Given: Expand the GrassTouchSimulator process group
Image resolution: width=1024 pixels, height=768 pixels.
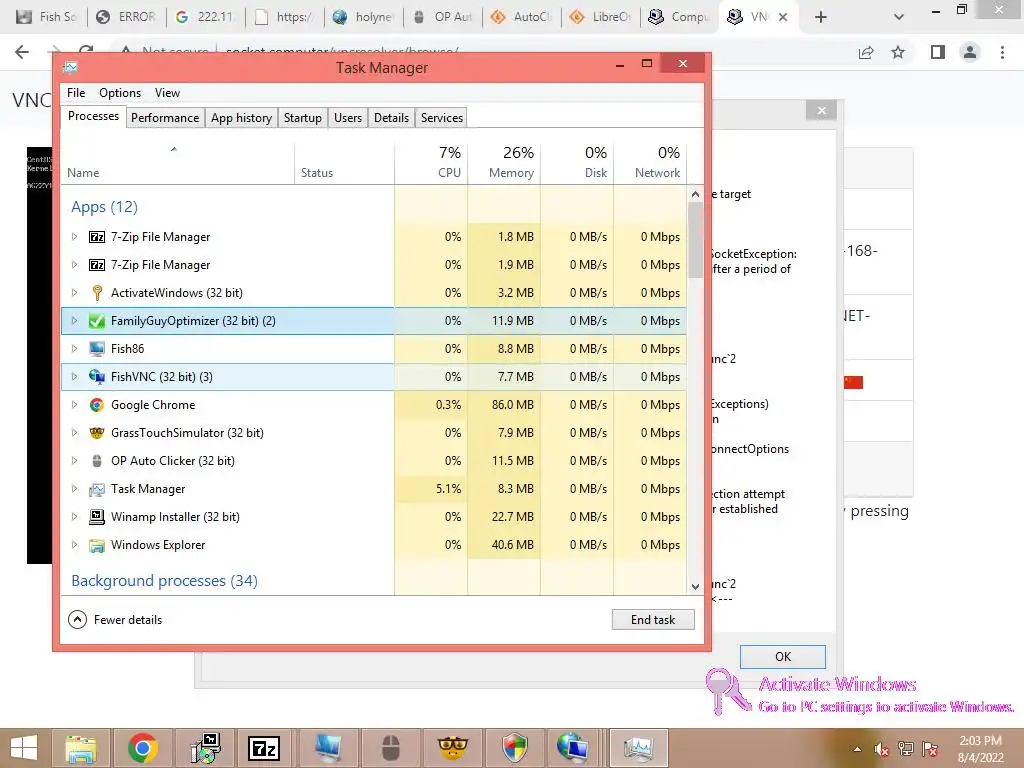Looking at the screenshot, I should (74, 433).
